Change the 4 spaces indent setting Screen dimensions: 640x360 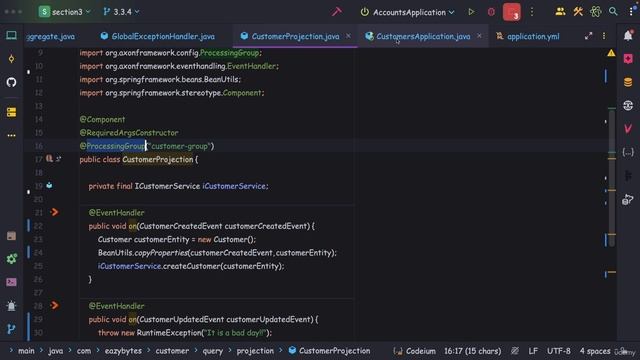[595, 351]
